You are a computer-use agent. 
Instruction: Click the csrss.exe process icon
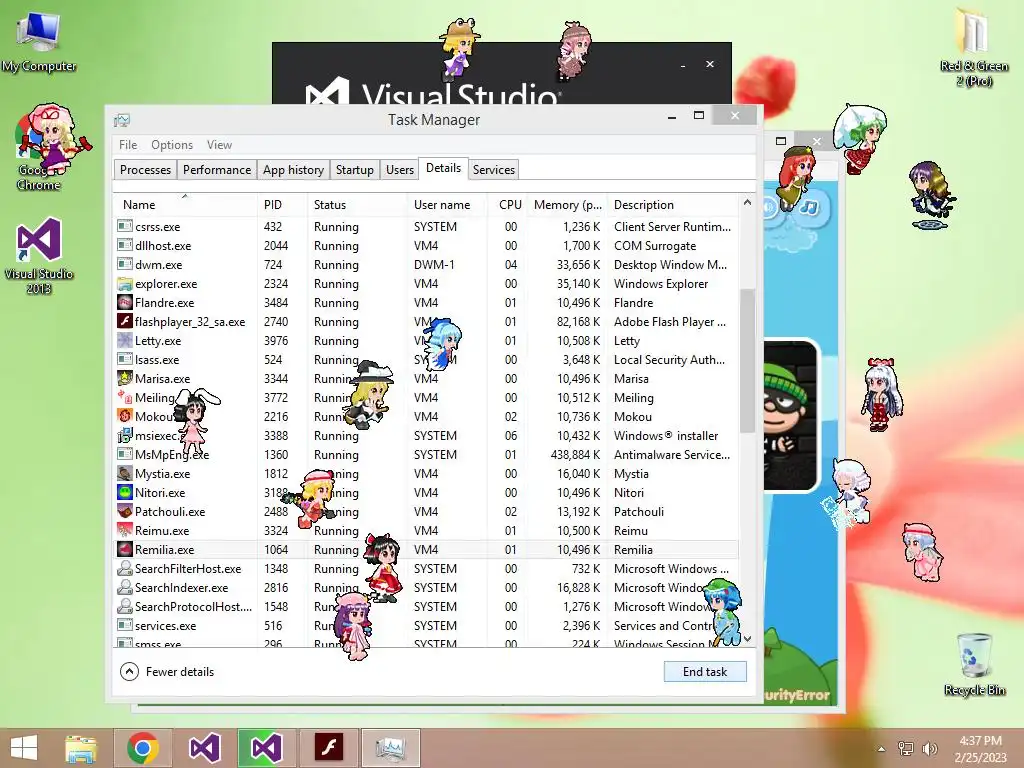[125, 226]
